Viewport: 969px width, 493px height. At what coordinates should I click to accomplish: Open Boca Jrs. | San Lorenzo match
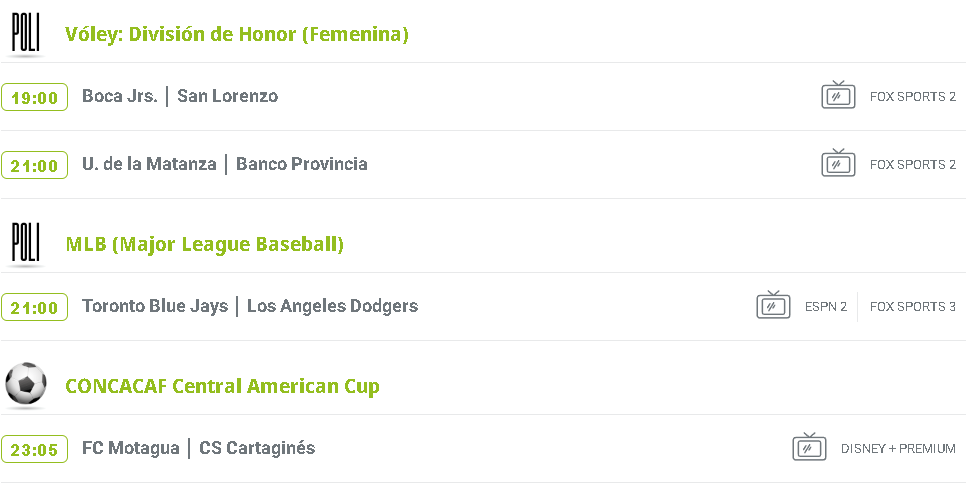180,96
